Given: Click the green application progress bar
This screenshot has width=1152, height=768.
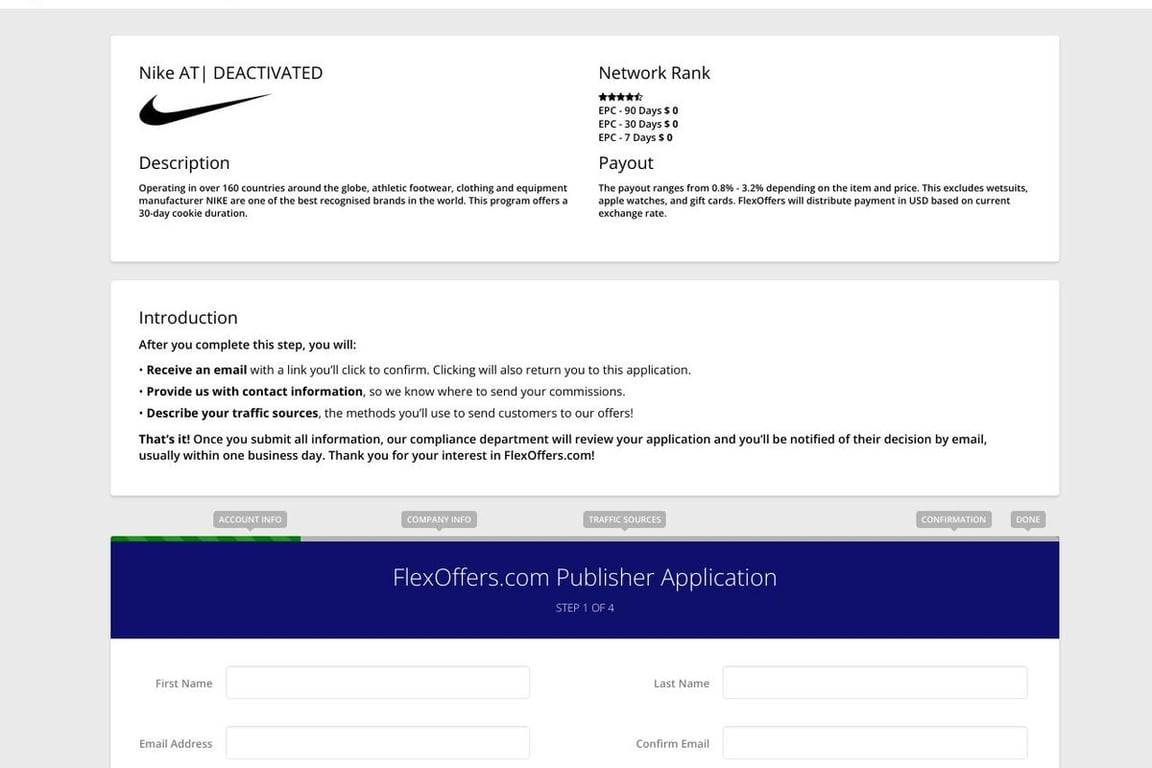Looking at the screenshot, I should click(205, 539).
